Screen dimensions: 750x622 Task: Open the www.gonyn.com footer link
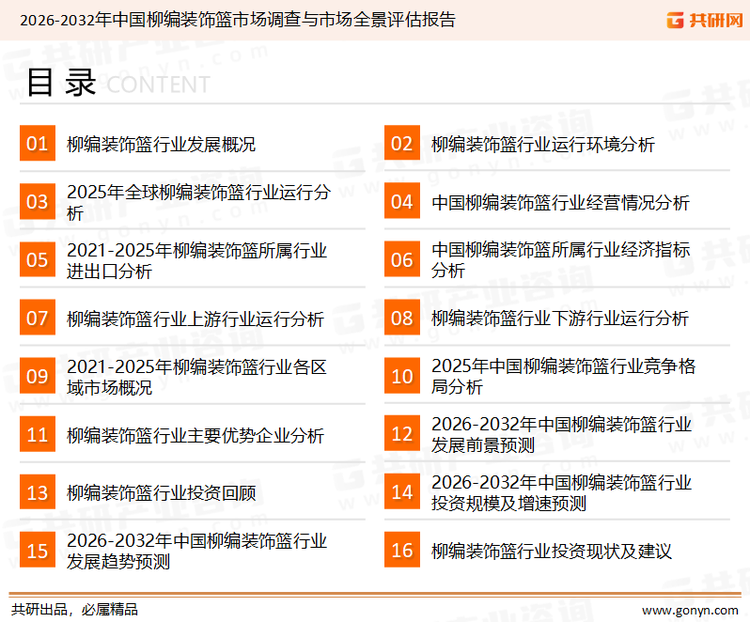[x=690, y=611]
